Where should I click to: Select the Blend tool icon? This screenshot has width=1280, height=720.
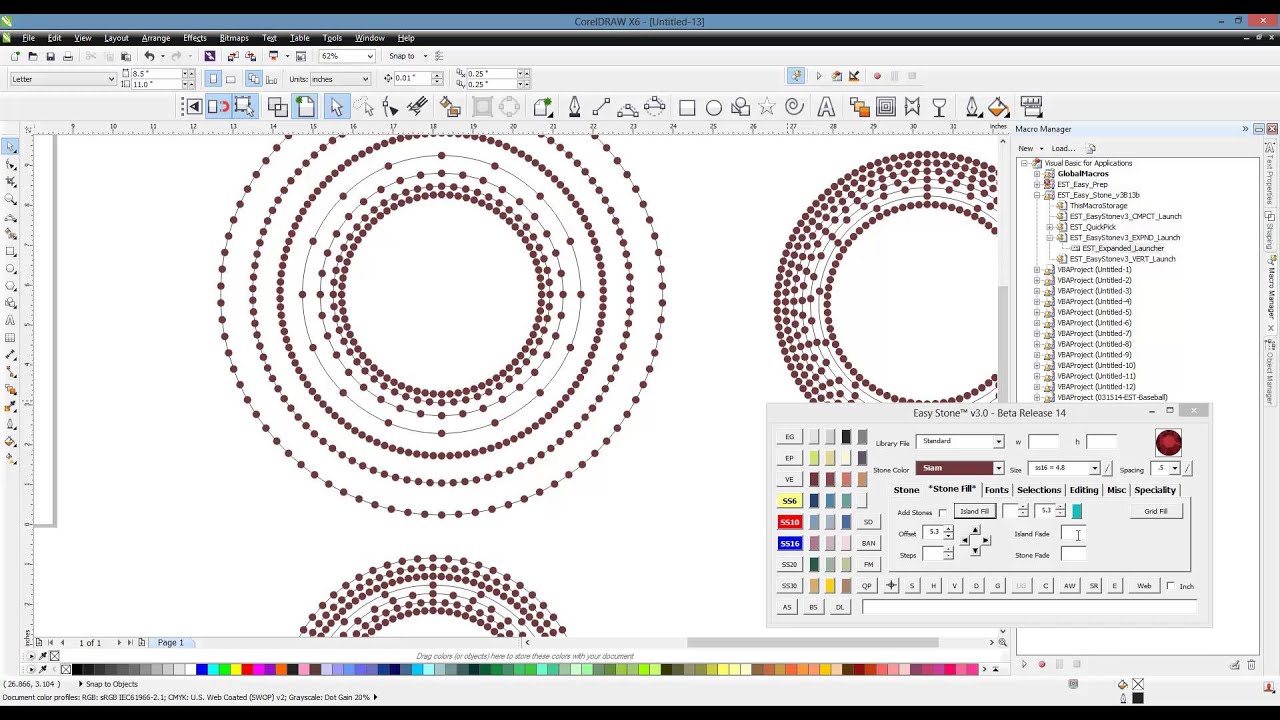(x=860, y=107)
